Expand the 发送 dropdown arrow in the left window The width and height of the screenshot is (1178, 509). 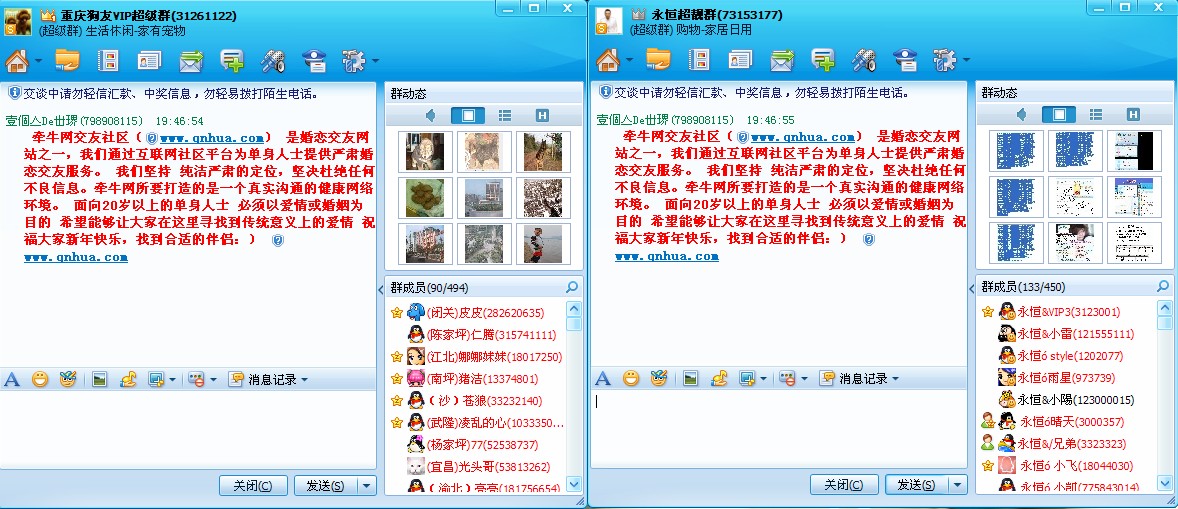[367, 485]
